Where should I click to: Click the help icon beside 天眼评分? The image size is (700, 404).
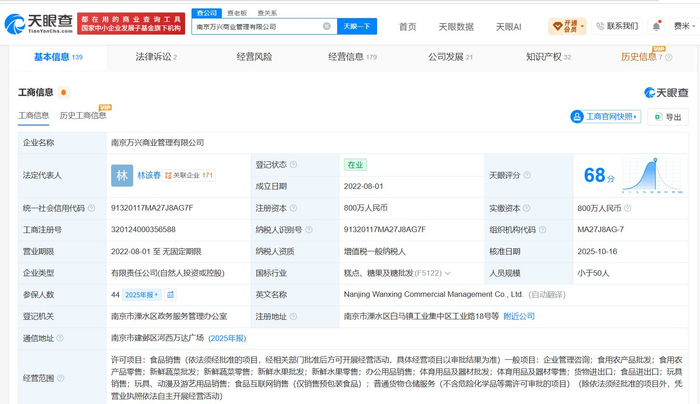[x=527, y=175]
